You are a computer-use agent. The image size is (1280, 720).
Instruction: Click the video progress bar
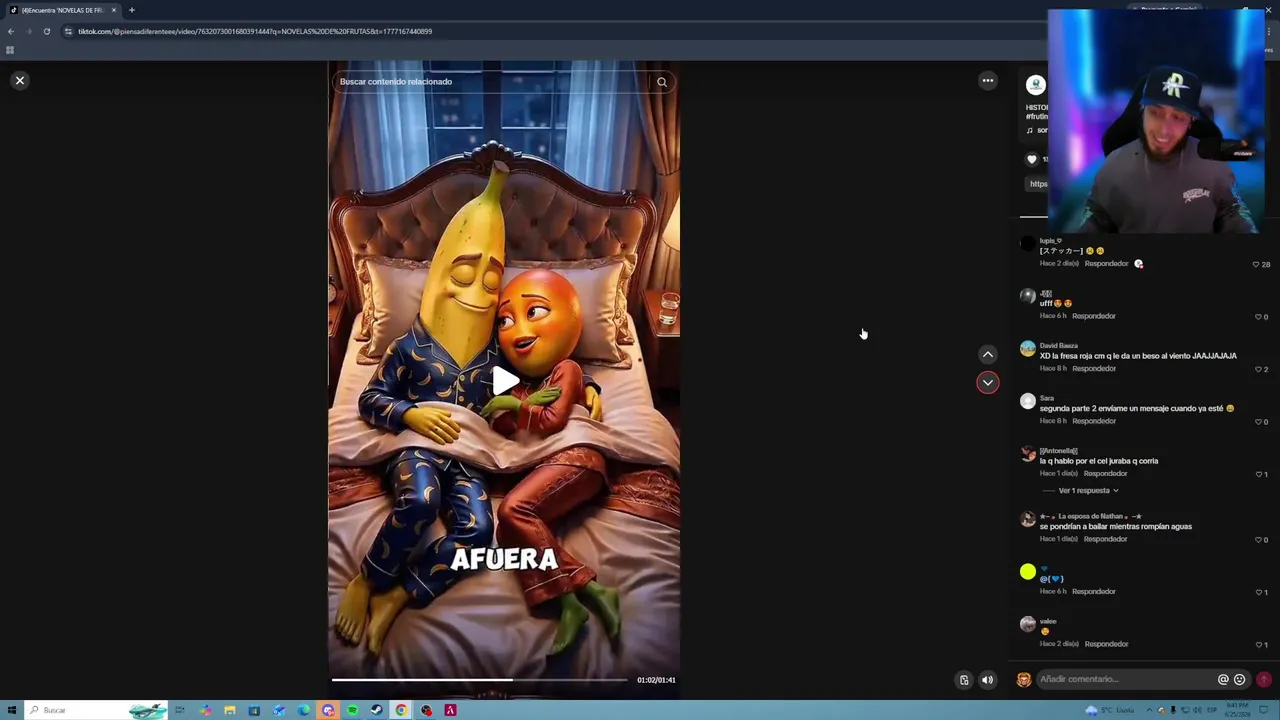pos(480,680)
